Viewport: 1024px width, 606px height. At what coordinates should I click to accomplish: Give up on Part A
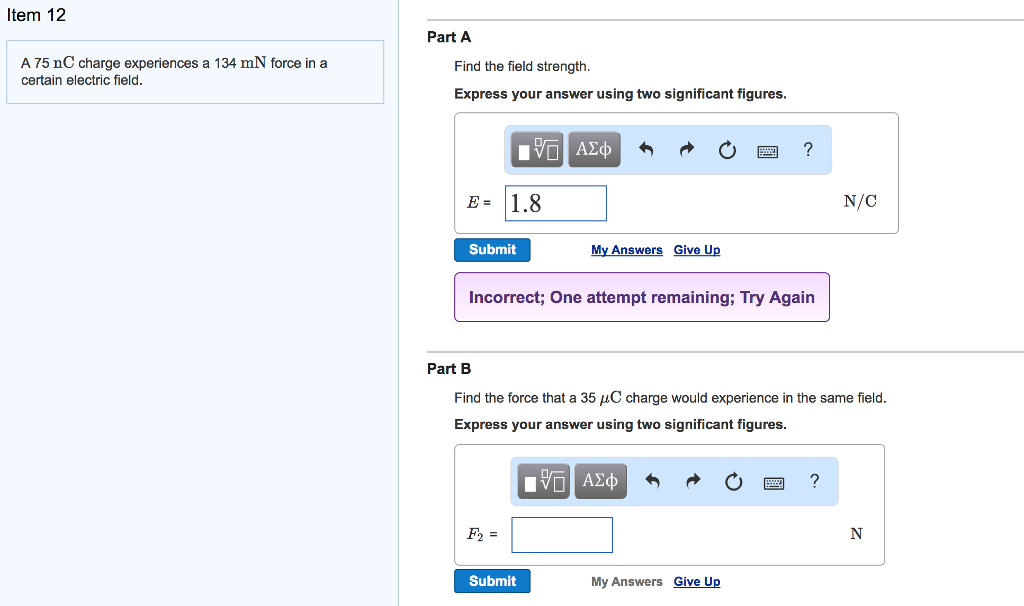click(x=697, y=250)
